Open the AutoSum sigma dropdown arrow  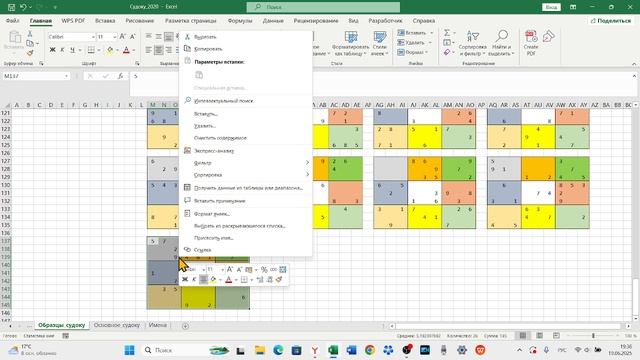454,33
